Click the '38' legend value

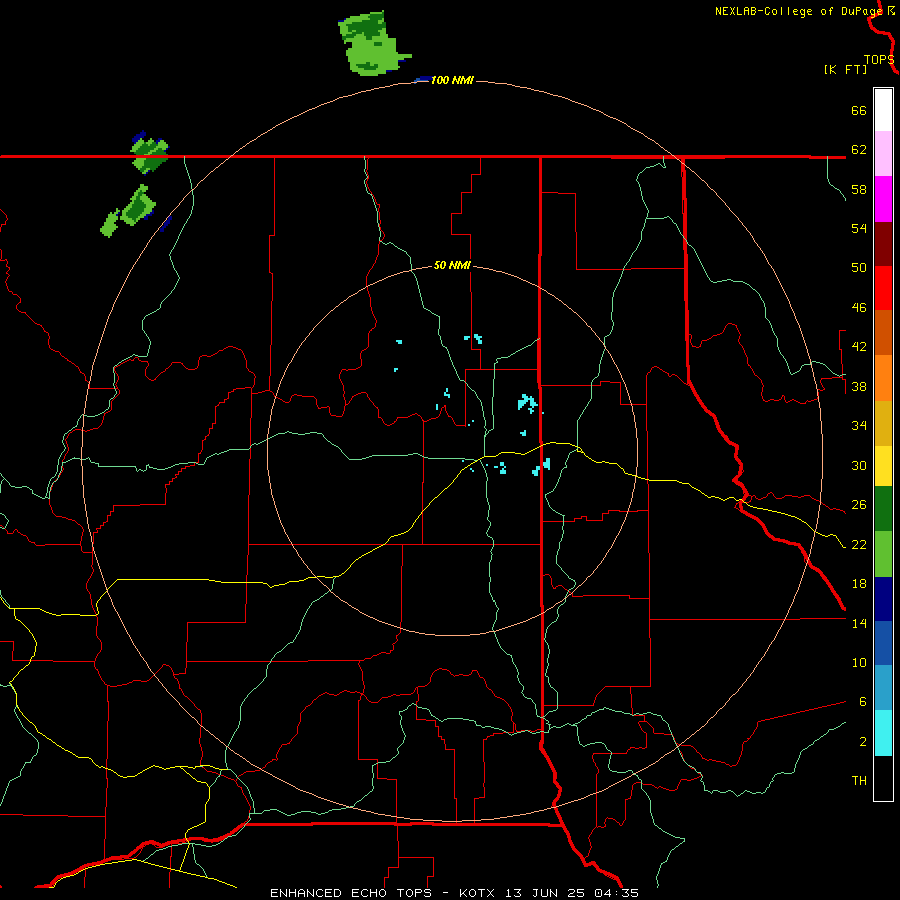pyautogui.click(x=859, y=387)
